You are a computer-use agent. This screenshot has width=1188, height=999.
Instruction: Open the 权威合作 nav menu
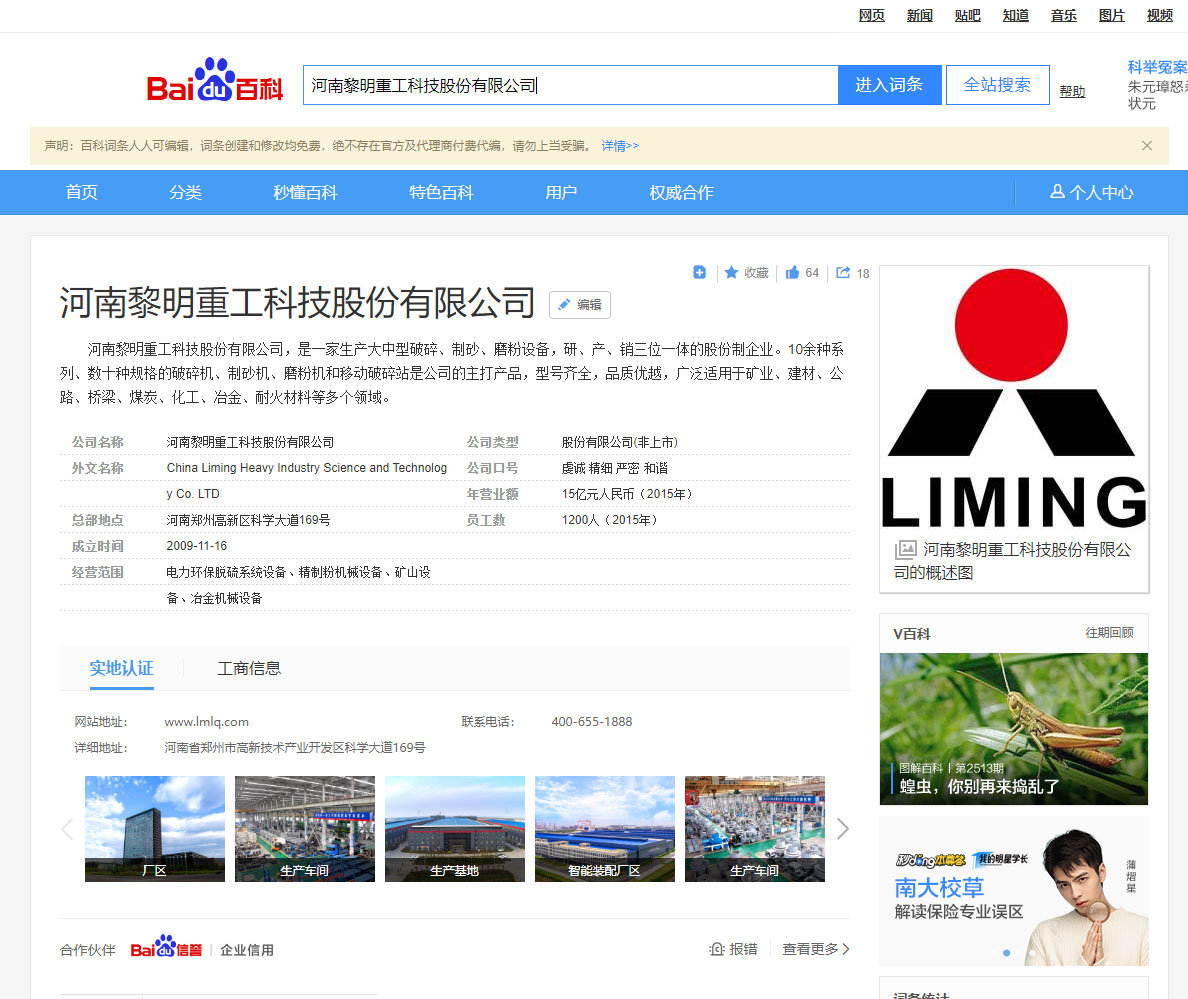click(681, 192)
